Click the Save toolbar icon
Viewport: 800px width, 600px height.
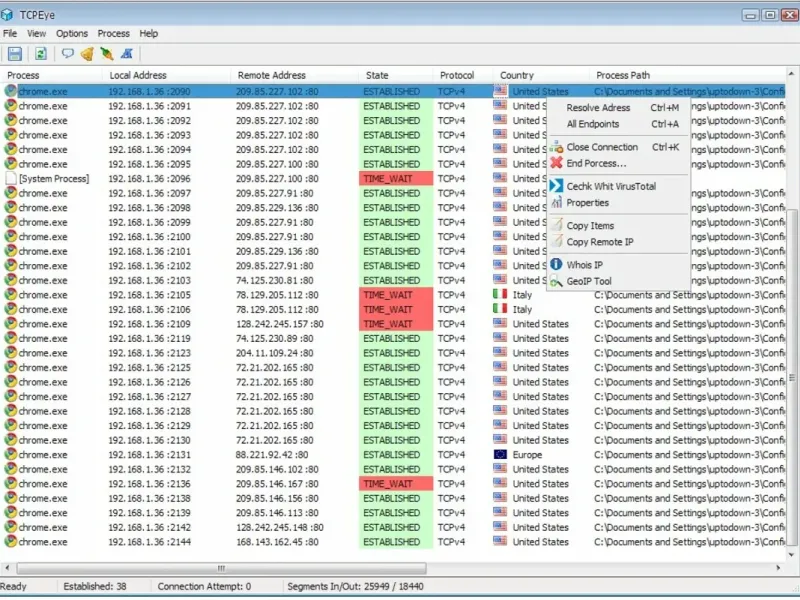tap(14, 54)
